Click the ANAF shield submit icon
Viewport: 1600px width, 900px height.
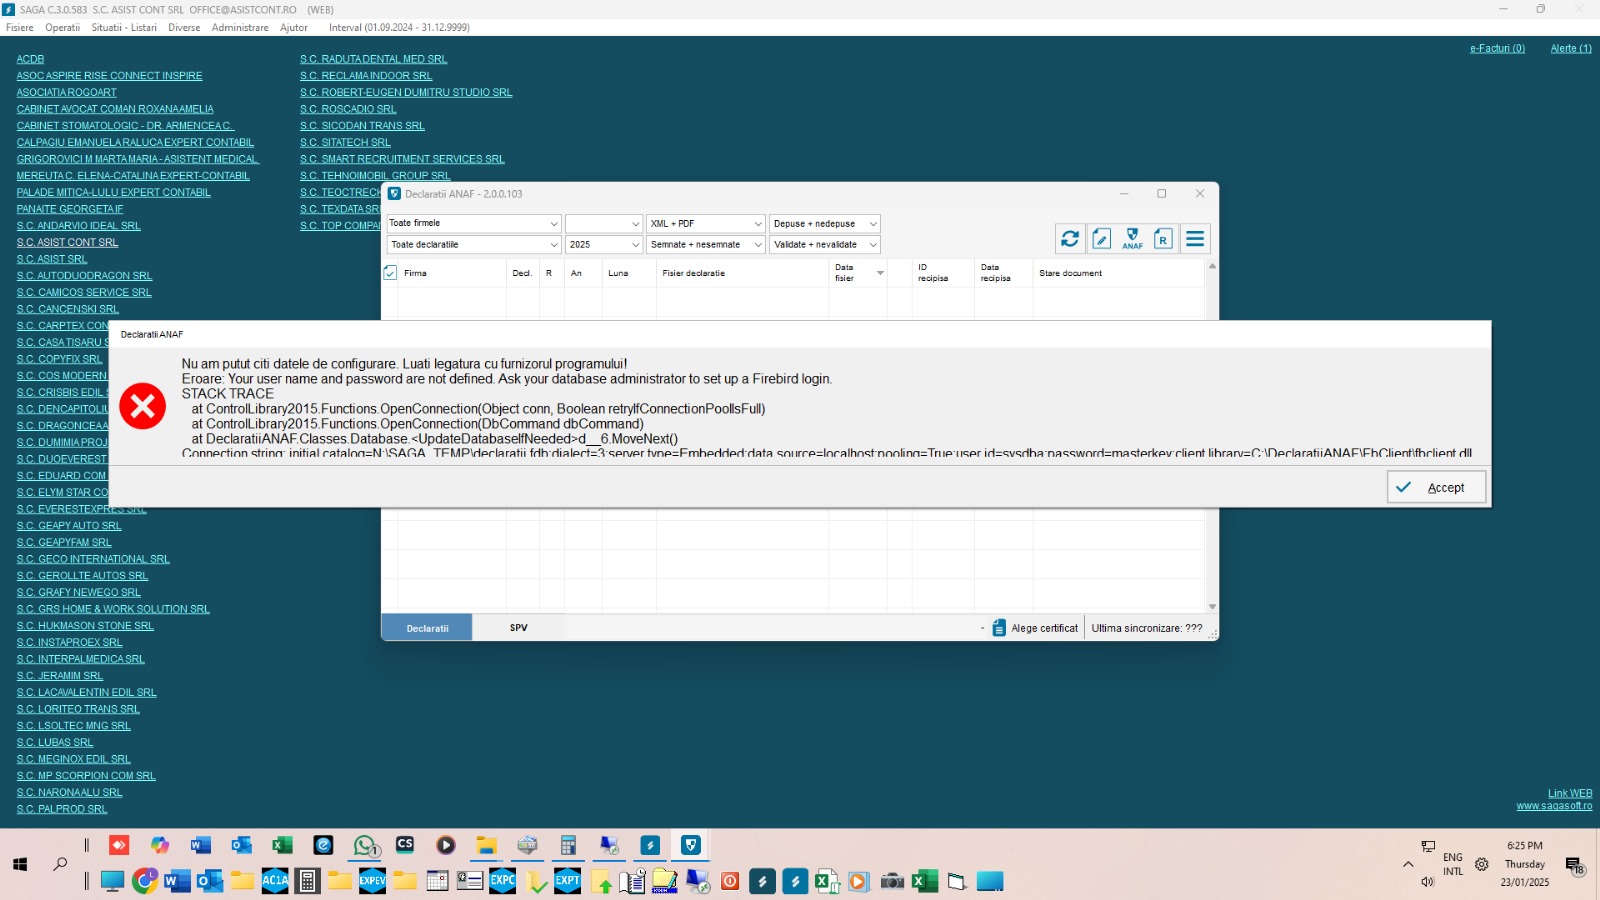pos(1132,239)
